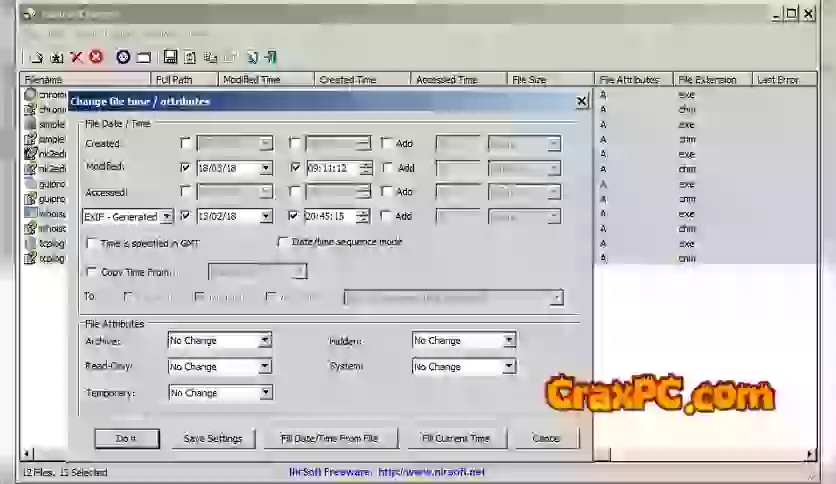Click the floppy disk save icon

pos(170,57)
